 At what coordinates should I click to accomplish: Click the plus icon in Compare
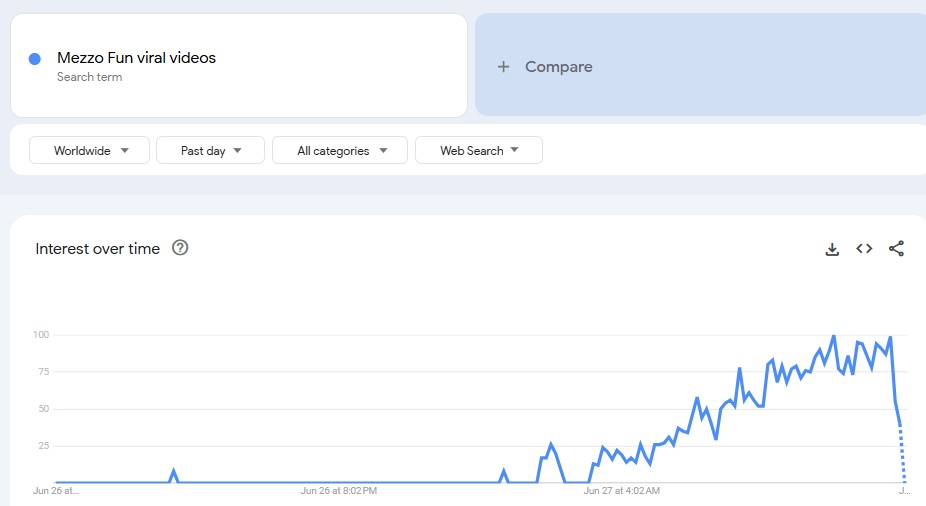(504, 67)
